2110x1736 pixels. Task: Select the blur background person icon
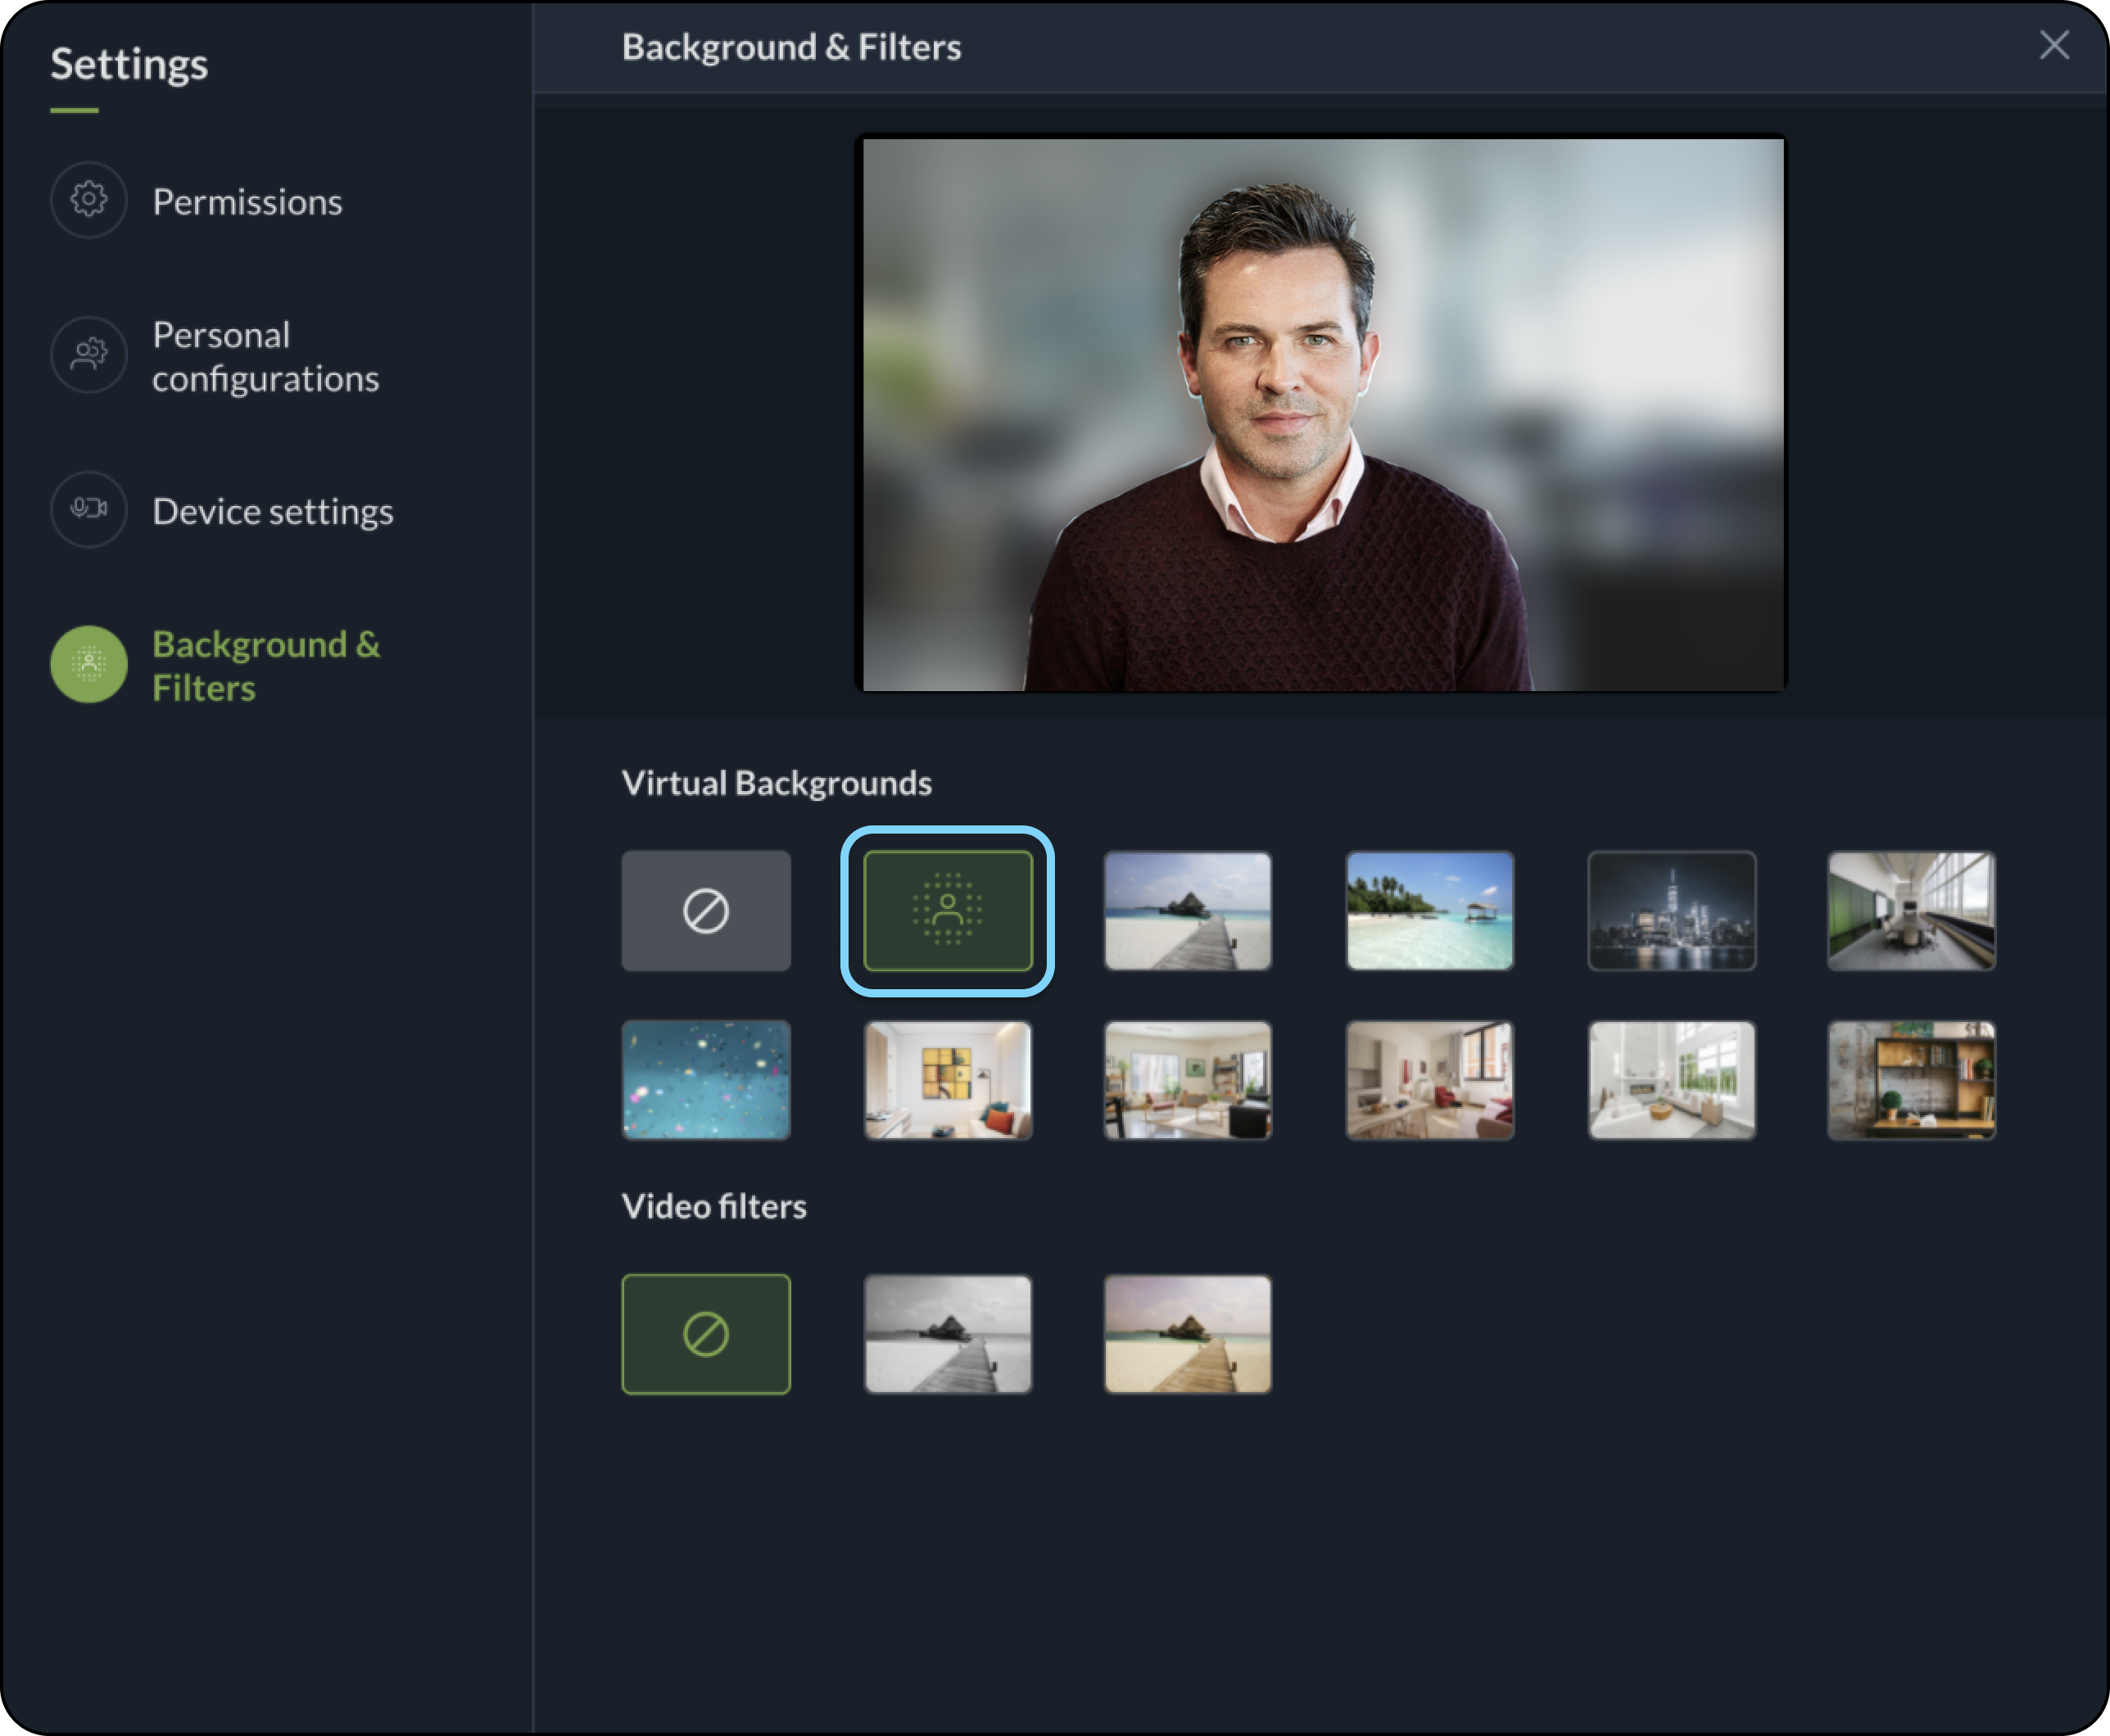click(947, 910)
